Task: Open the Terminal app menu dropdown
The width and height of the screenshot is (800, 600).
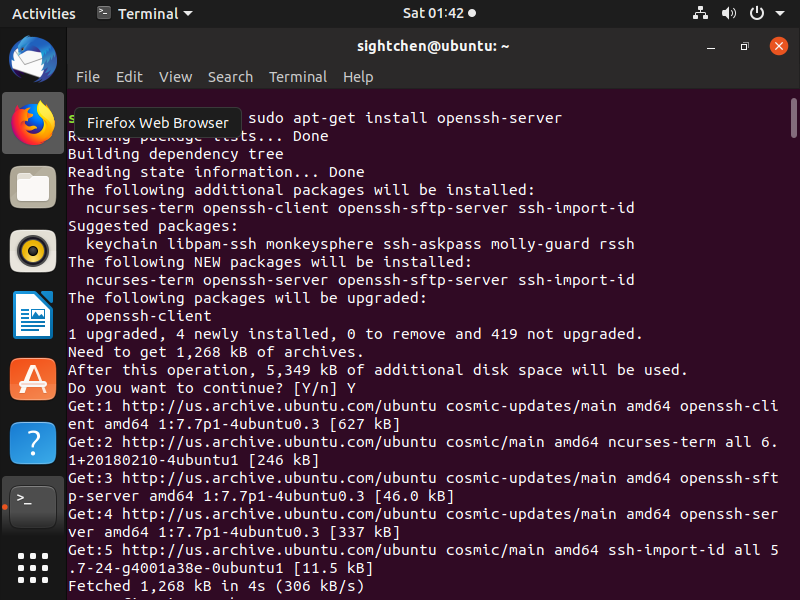Action: pyautogui.click(x=145, y=14)
